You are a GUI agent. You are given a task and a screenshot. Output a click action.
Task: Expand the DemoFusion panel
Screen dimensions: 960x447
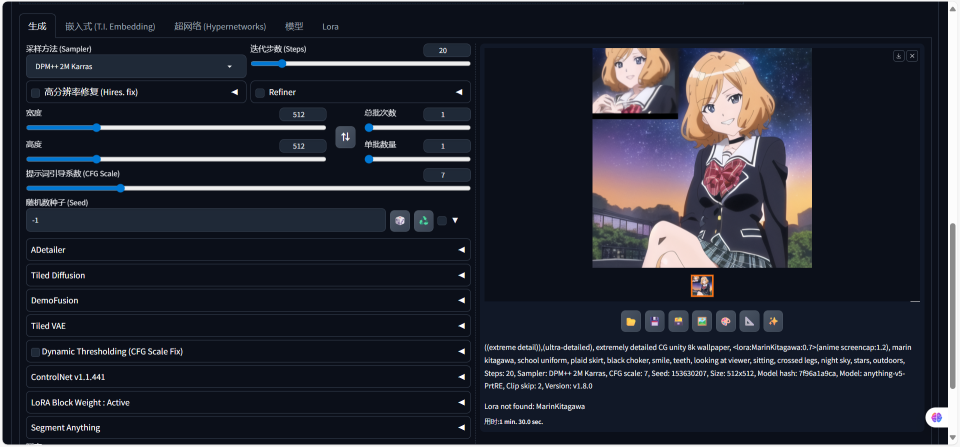pyautogui.click(x=249, y=301)
